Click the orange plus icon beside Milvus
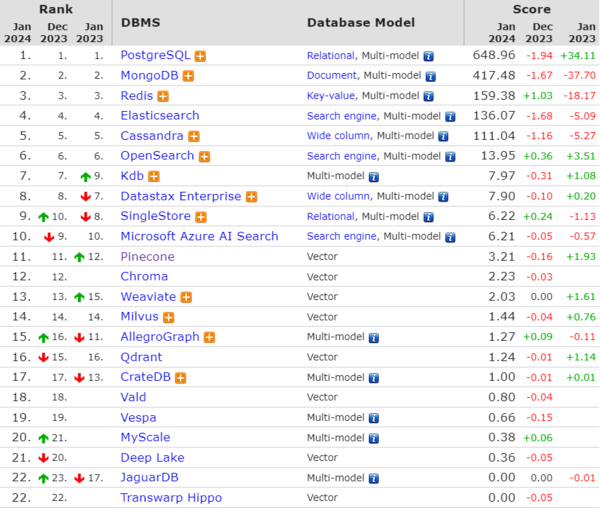Screen dimensions: 600x508 tap(168, 317)
